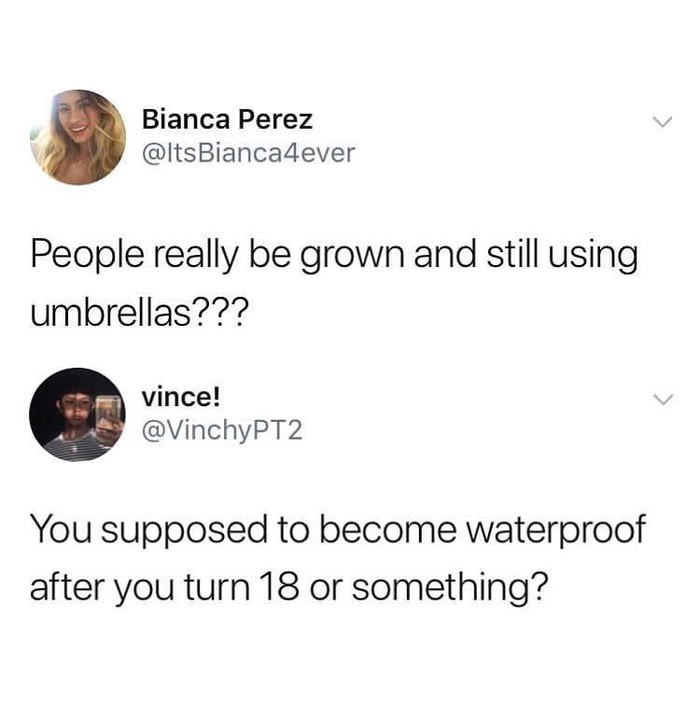Click the vince! display name
The image size is (700, 701).
(x=181, y=397)
